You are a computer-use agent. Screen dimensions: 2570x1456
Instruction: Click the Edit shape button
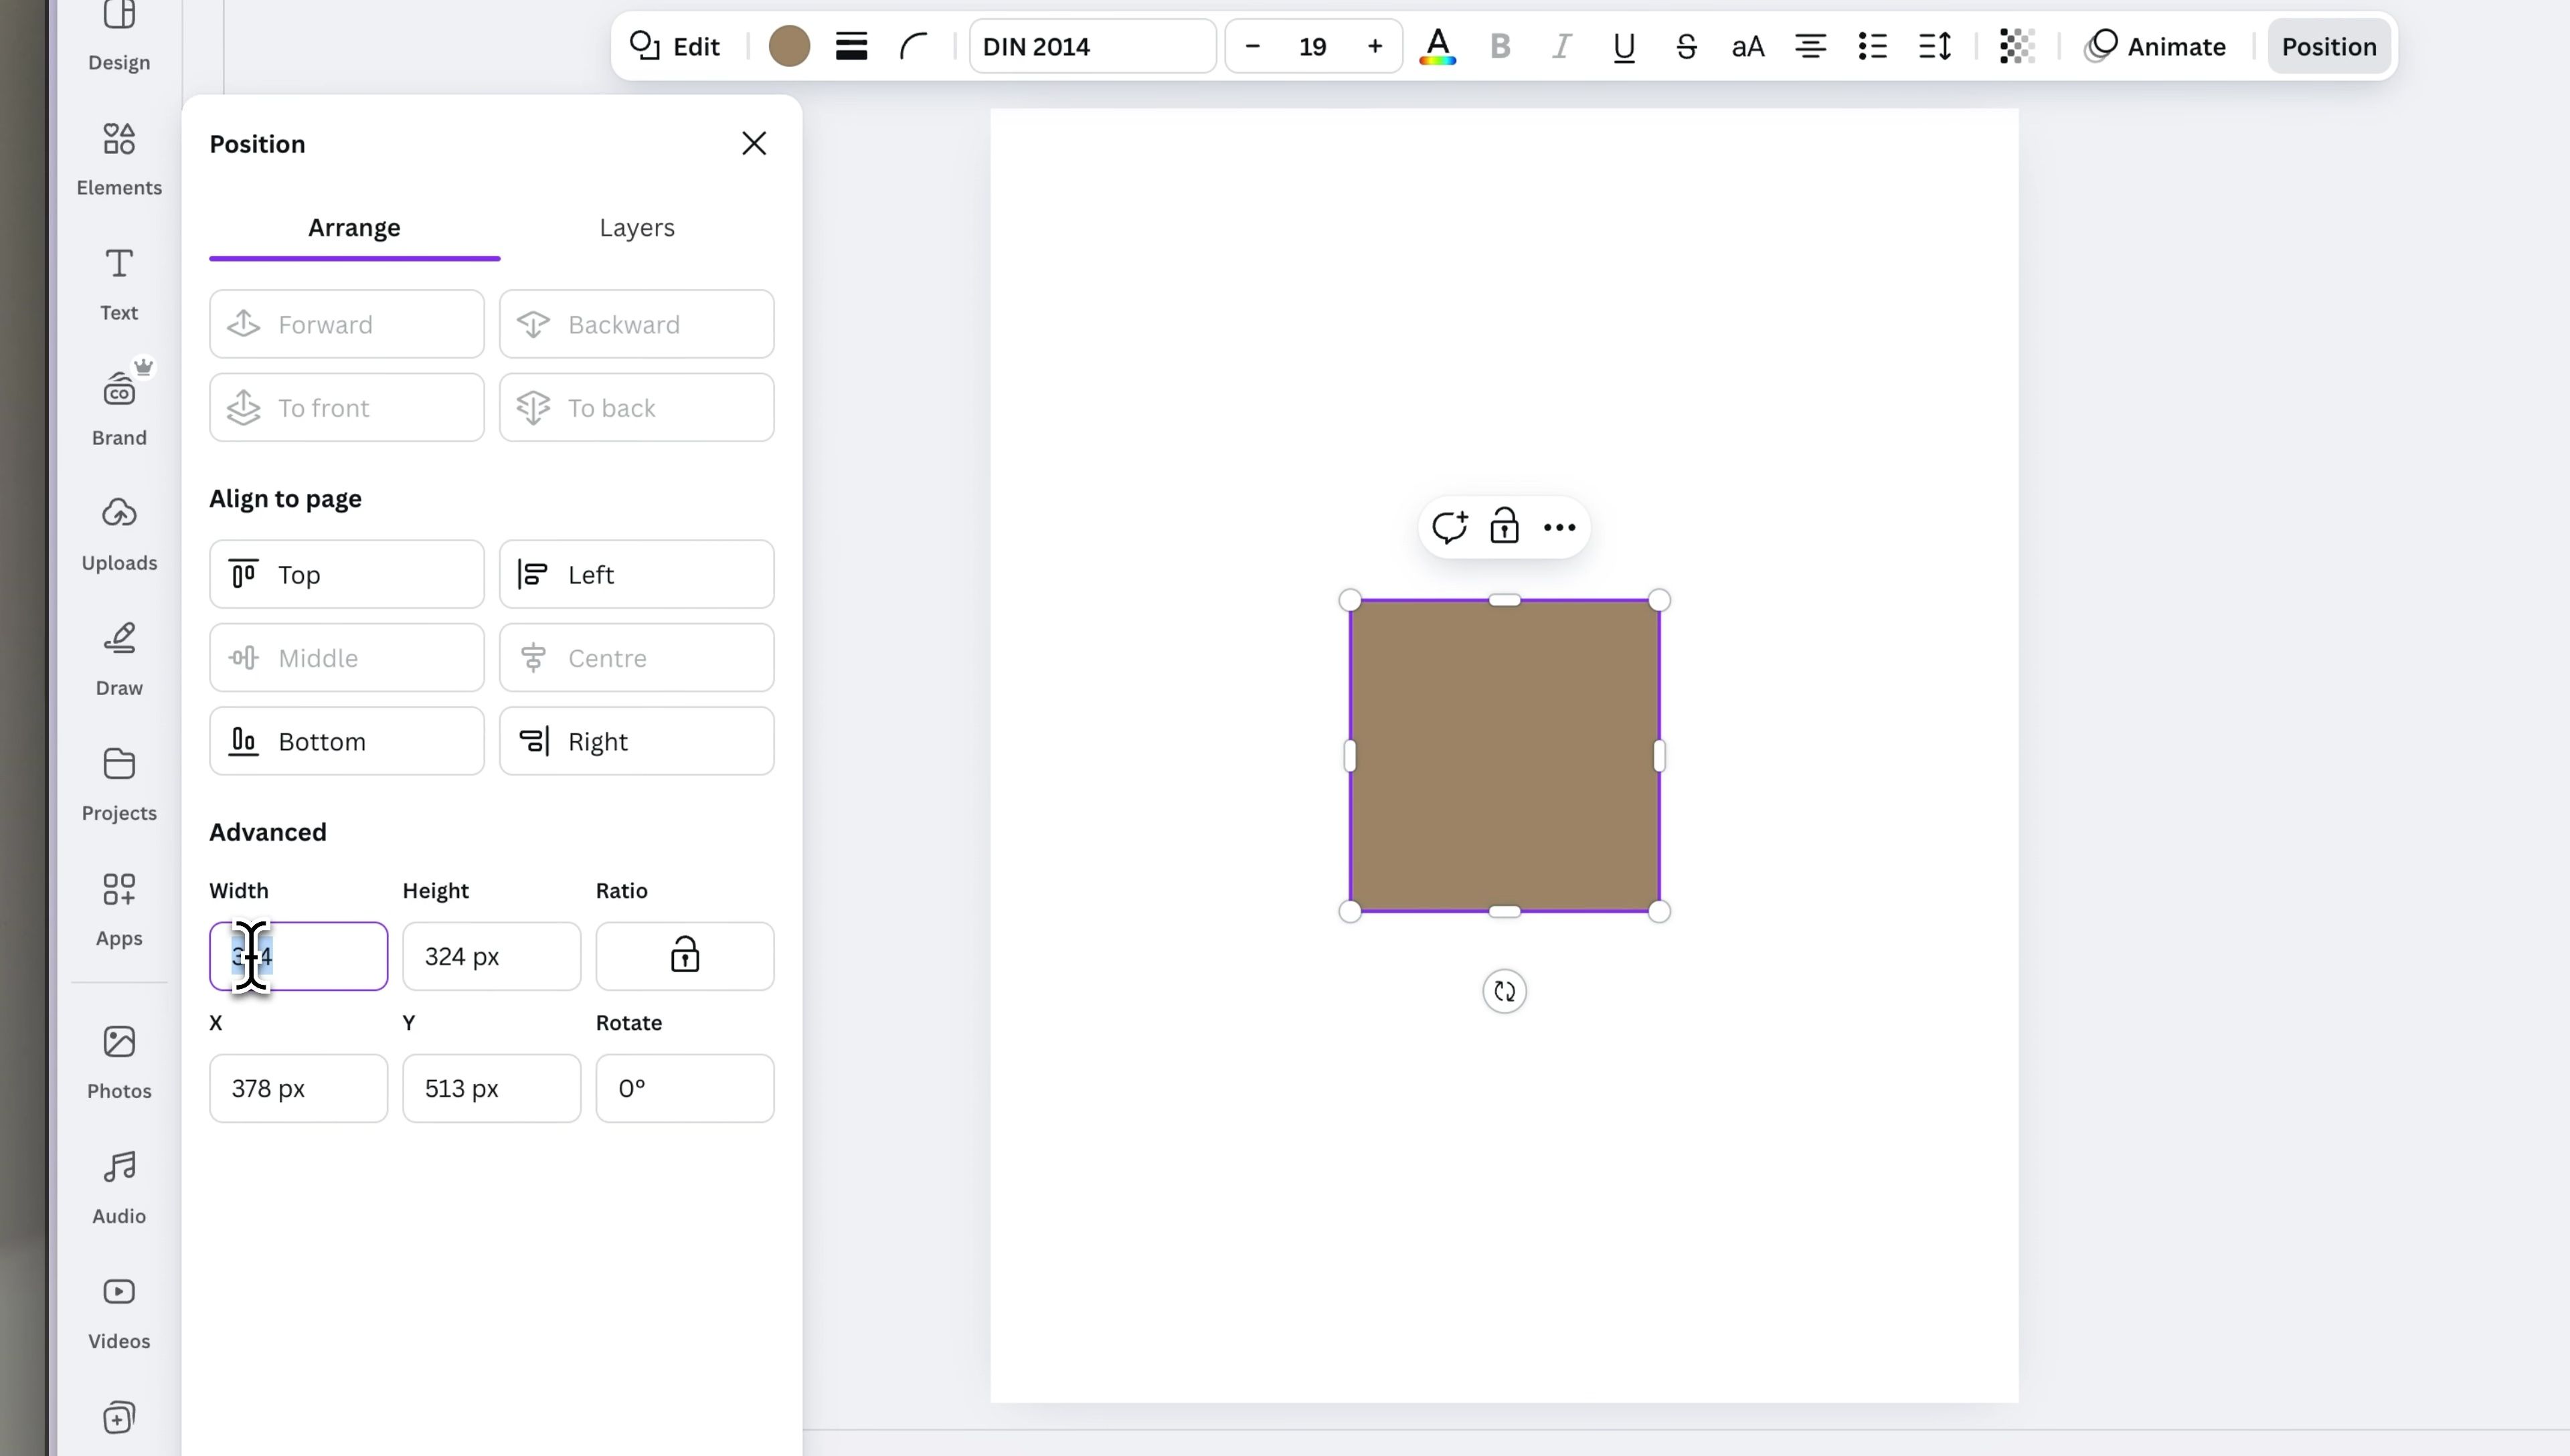[675, 46]
